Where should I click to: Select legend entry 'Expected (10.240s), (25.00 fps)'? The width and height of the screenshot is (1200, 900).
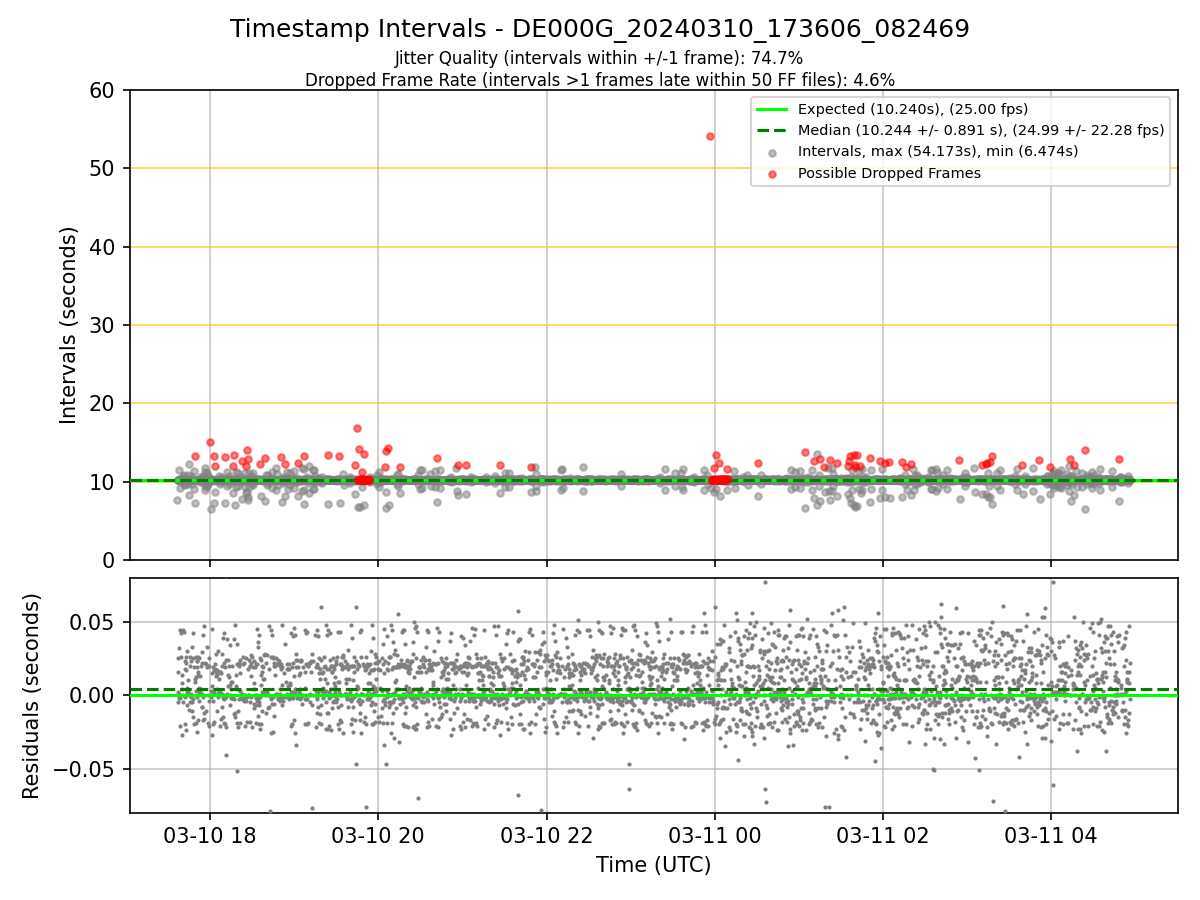pos(913,109)
